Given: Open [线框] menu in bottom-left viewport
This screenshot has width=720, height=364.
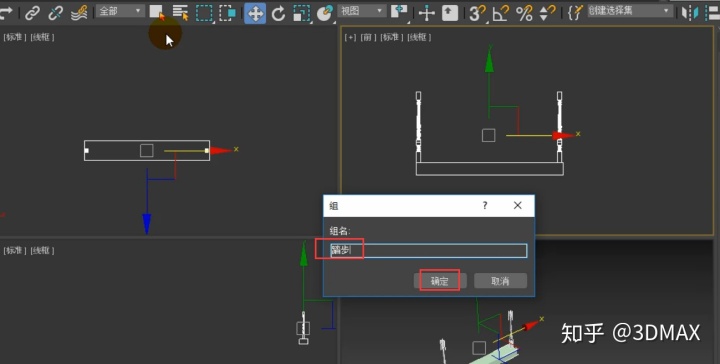Looking at the screenshot, I should (x=42, y=251).
